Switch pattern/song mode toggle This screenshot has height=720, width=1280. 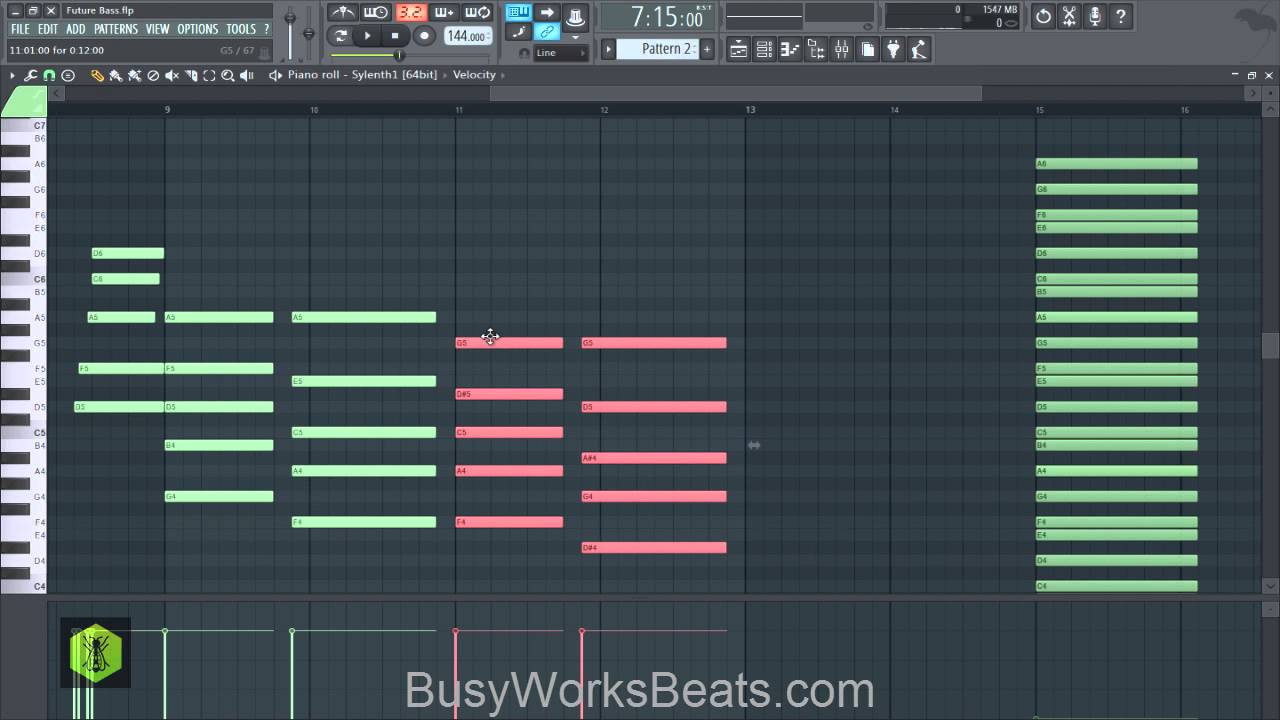(341, 36)
